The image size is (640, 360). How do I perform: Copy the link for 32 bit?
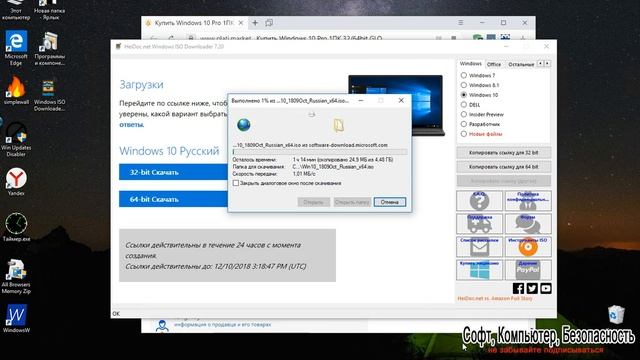click(x=504, y=153)
